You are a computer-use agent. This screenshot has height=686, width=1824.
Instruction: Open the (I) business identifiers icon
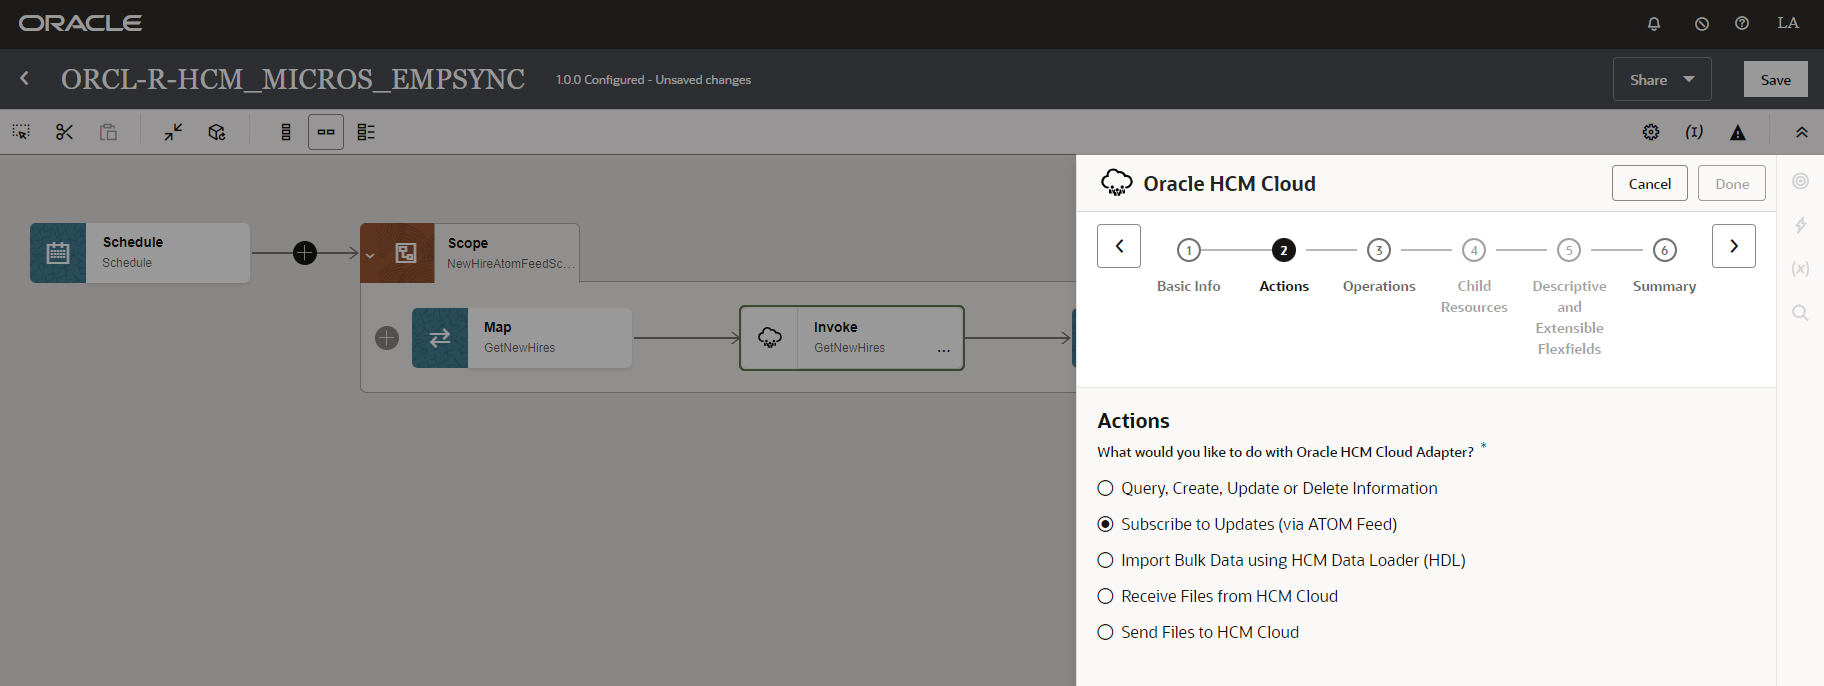tap(1694, 132)
